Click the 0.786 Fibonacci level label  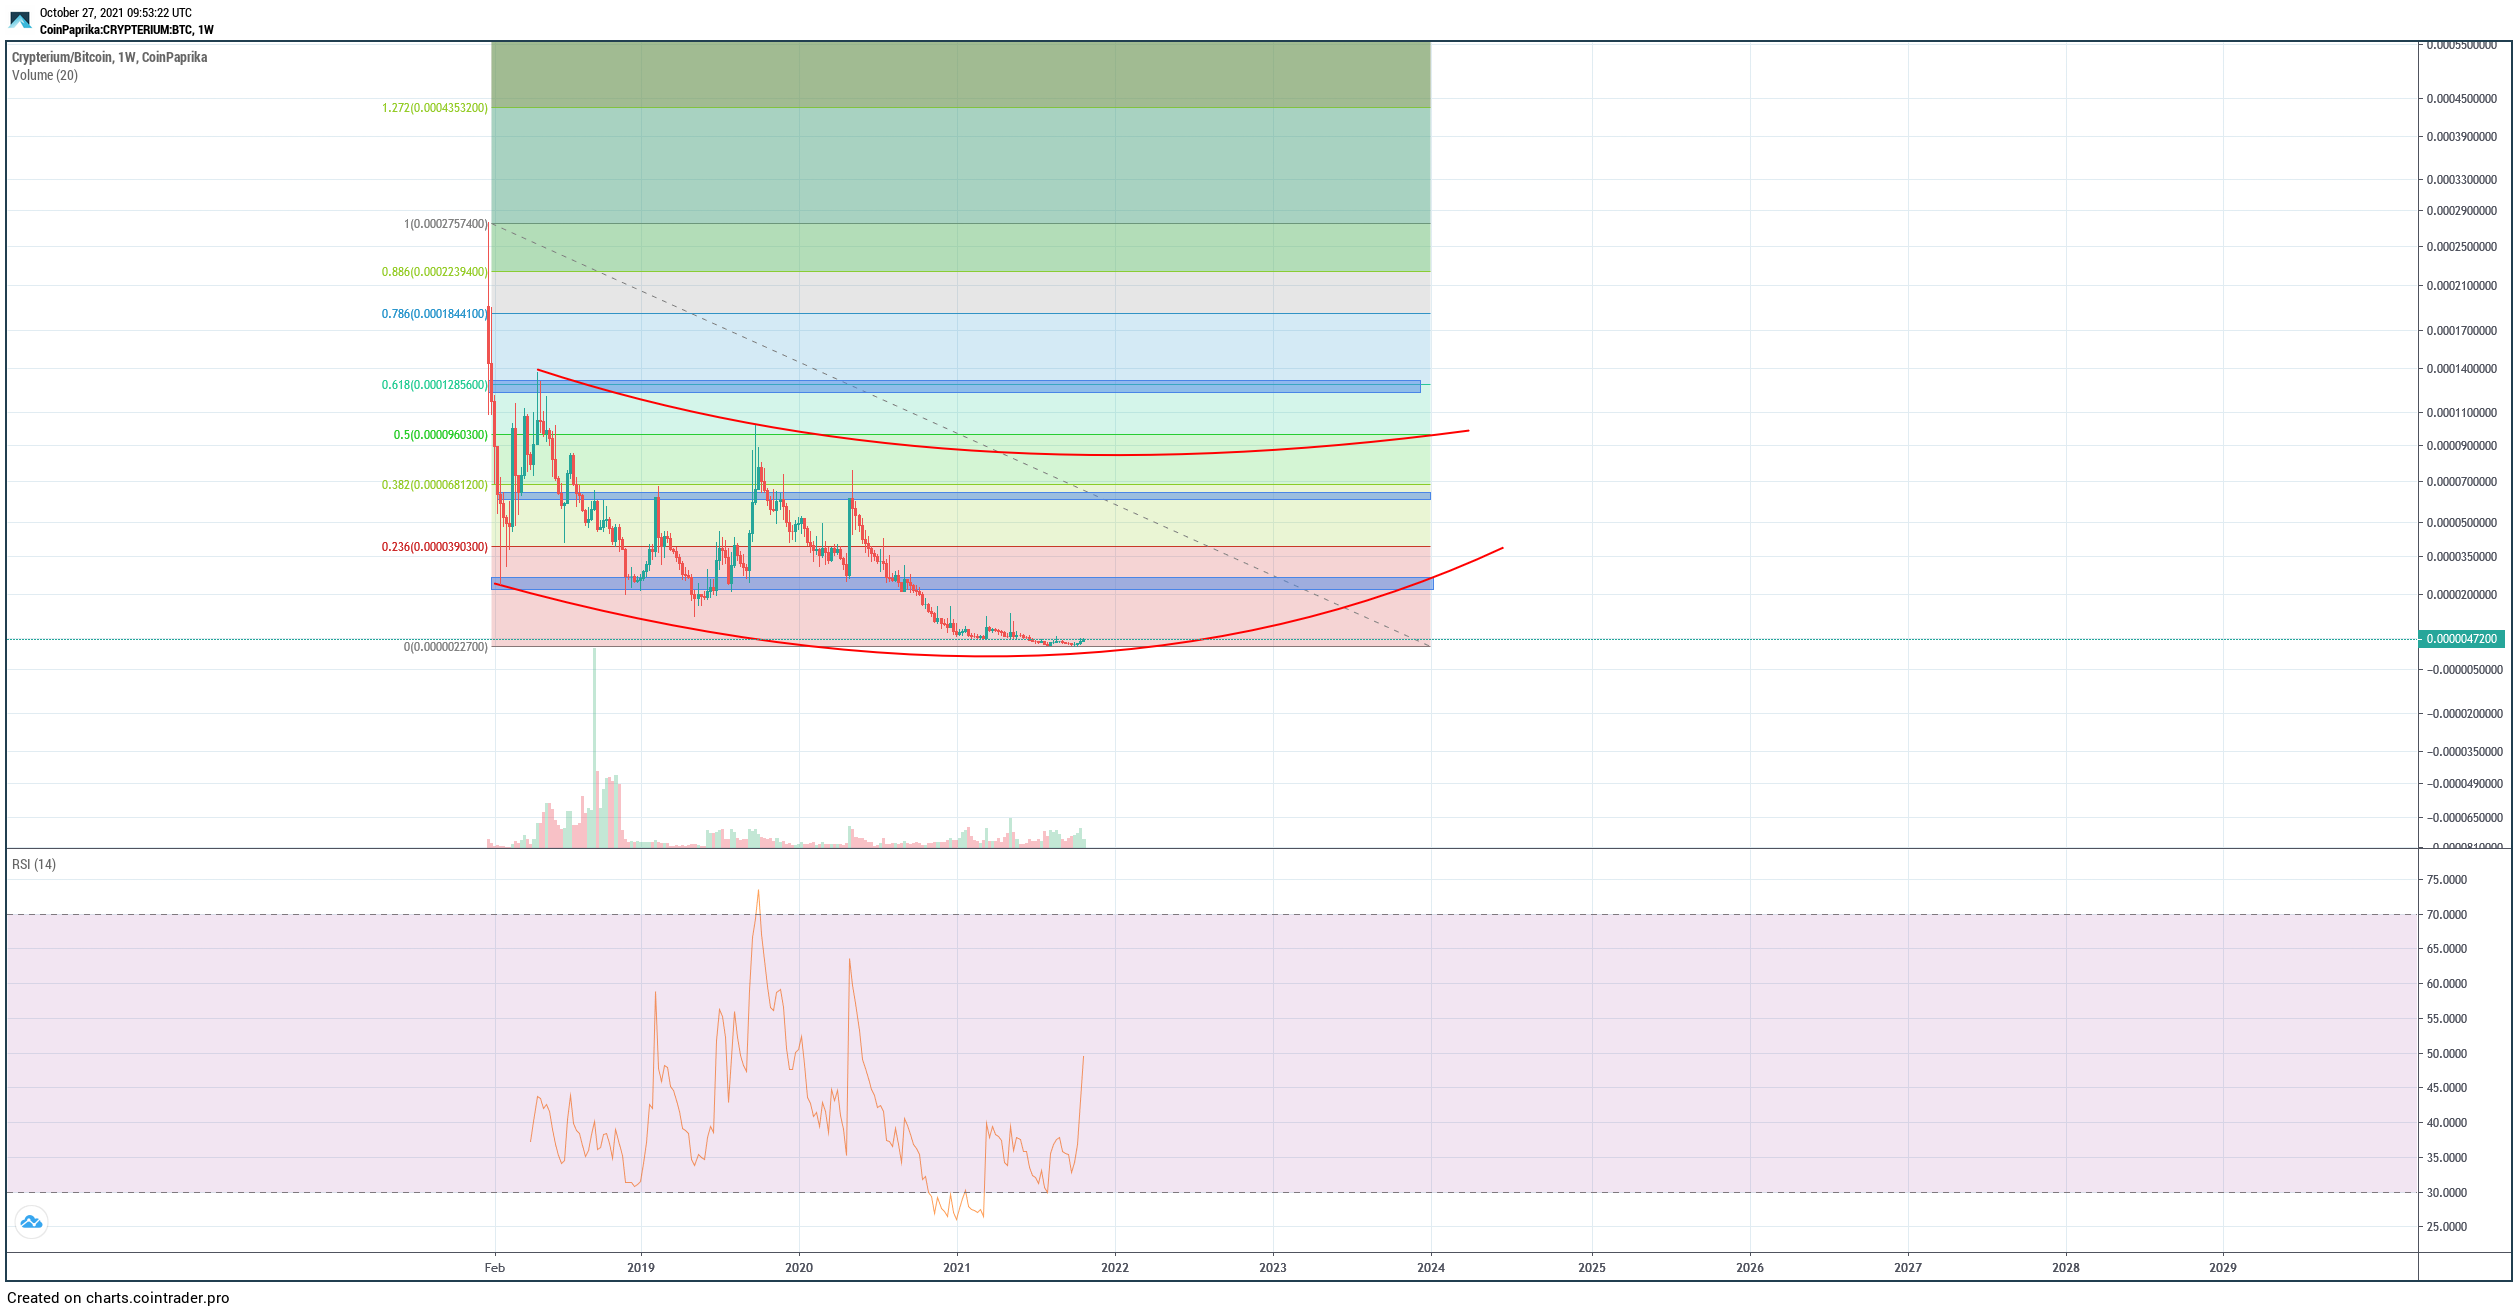tap(434, 314)
